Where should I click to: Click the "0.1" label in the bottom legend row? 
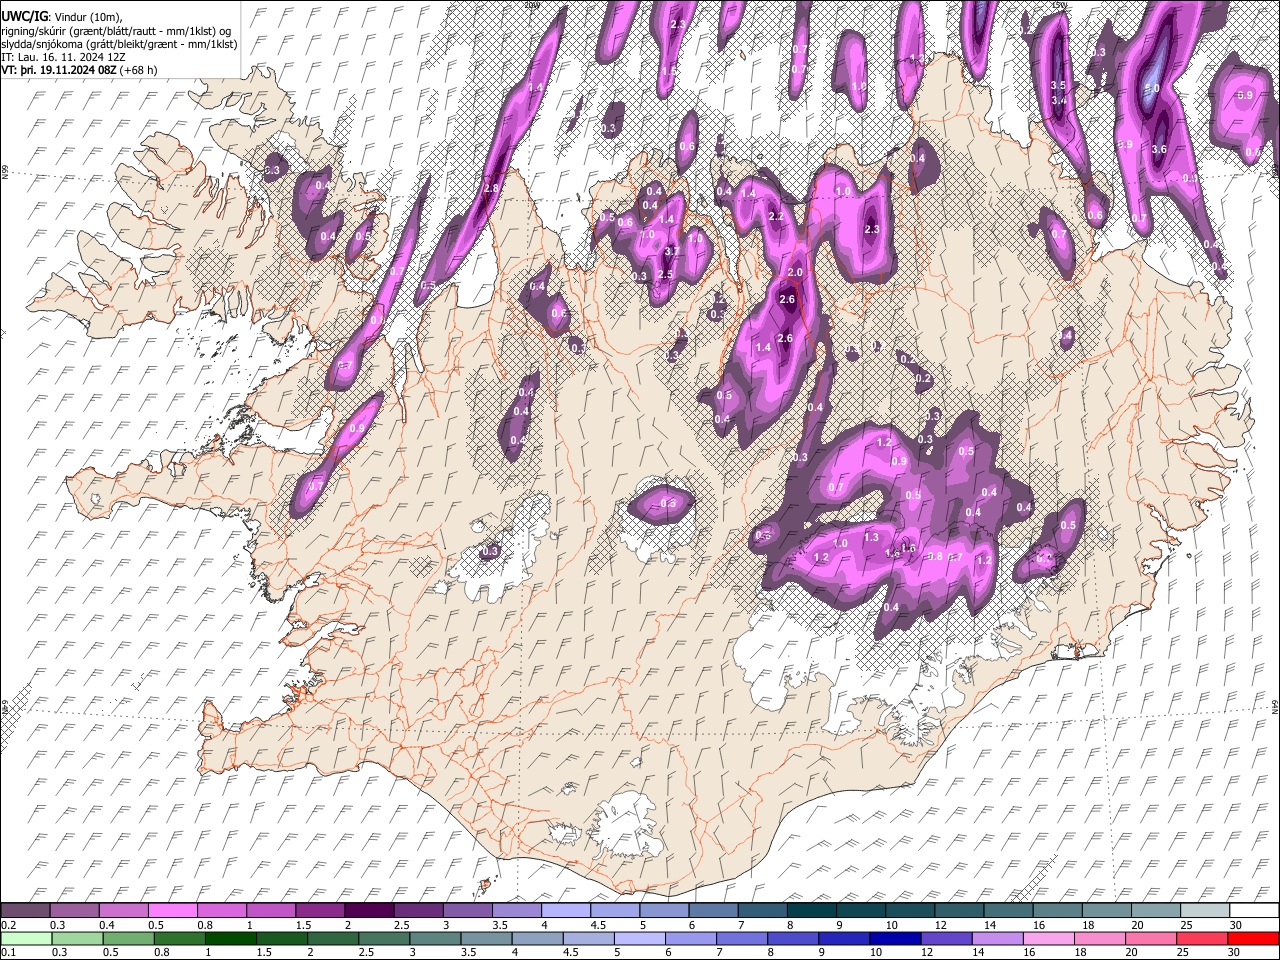(x=9, y=952)
